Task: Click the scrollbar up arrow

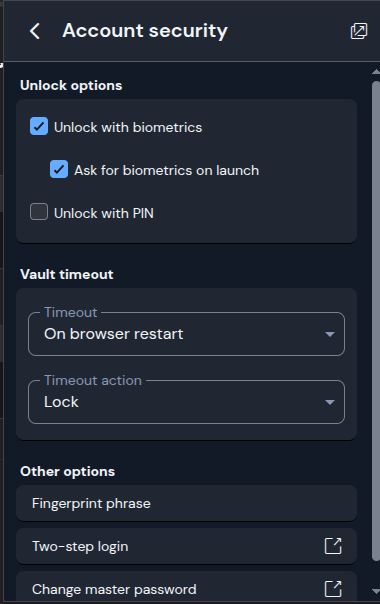Action: click(x=376, y=72)
